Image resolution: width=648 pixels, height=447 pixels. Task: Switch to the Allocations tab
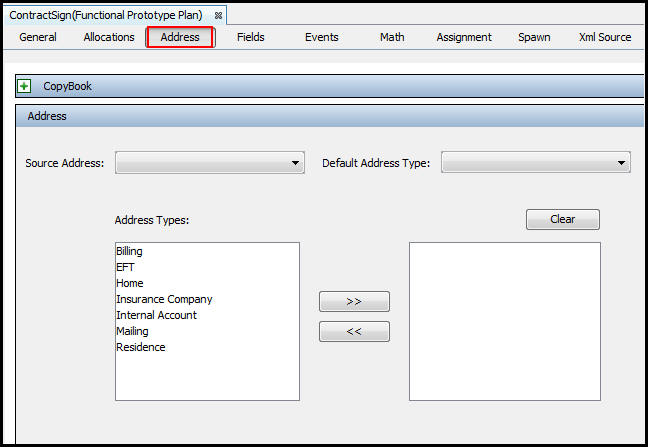tap(109, 37)
